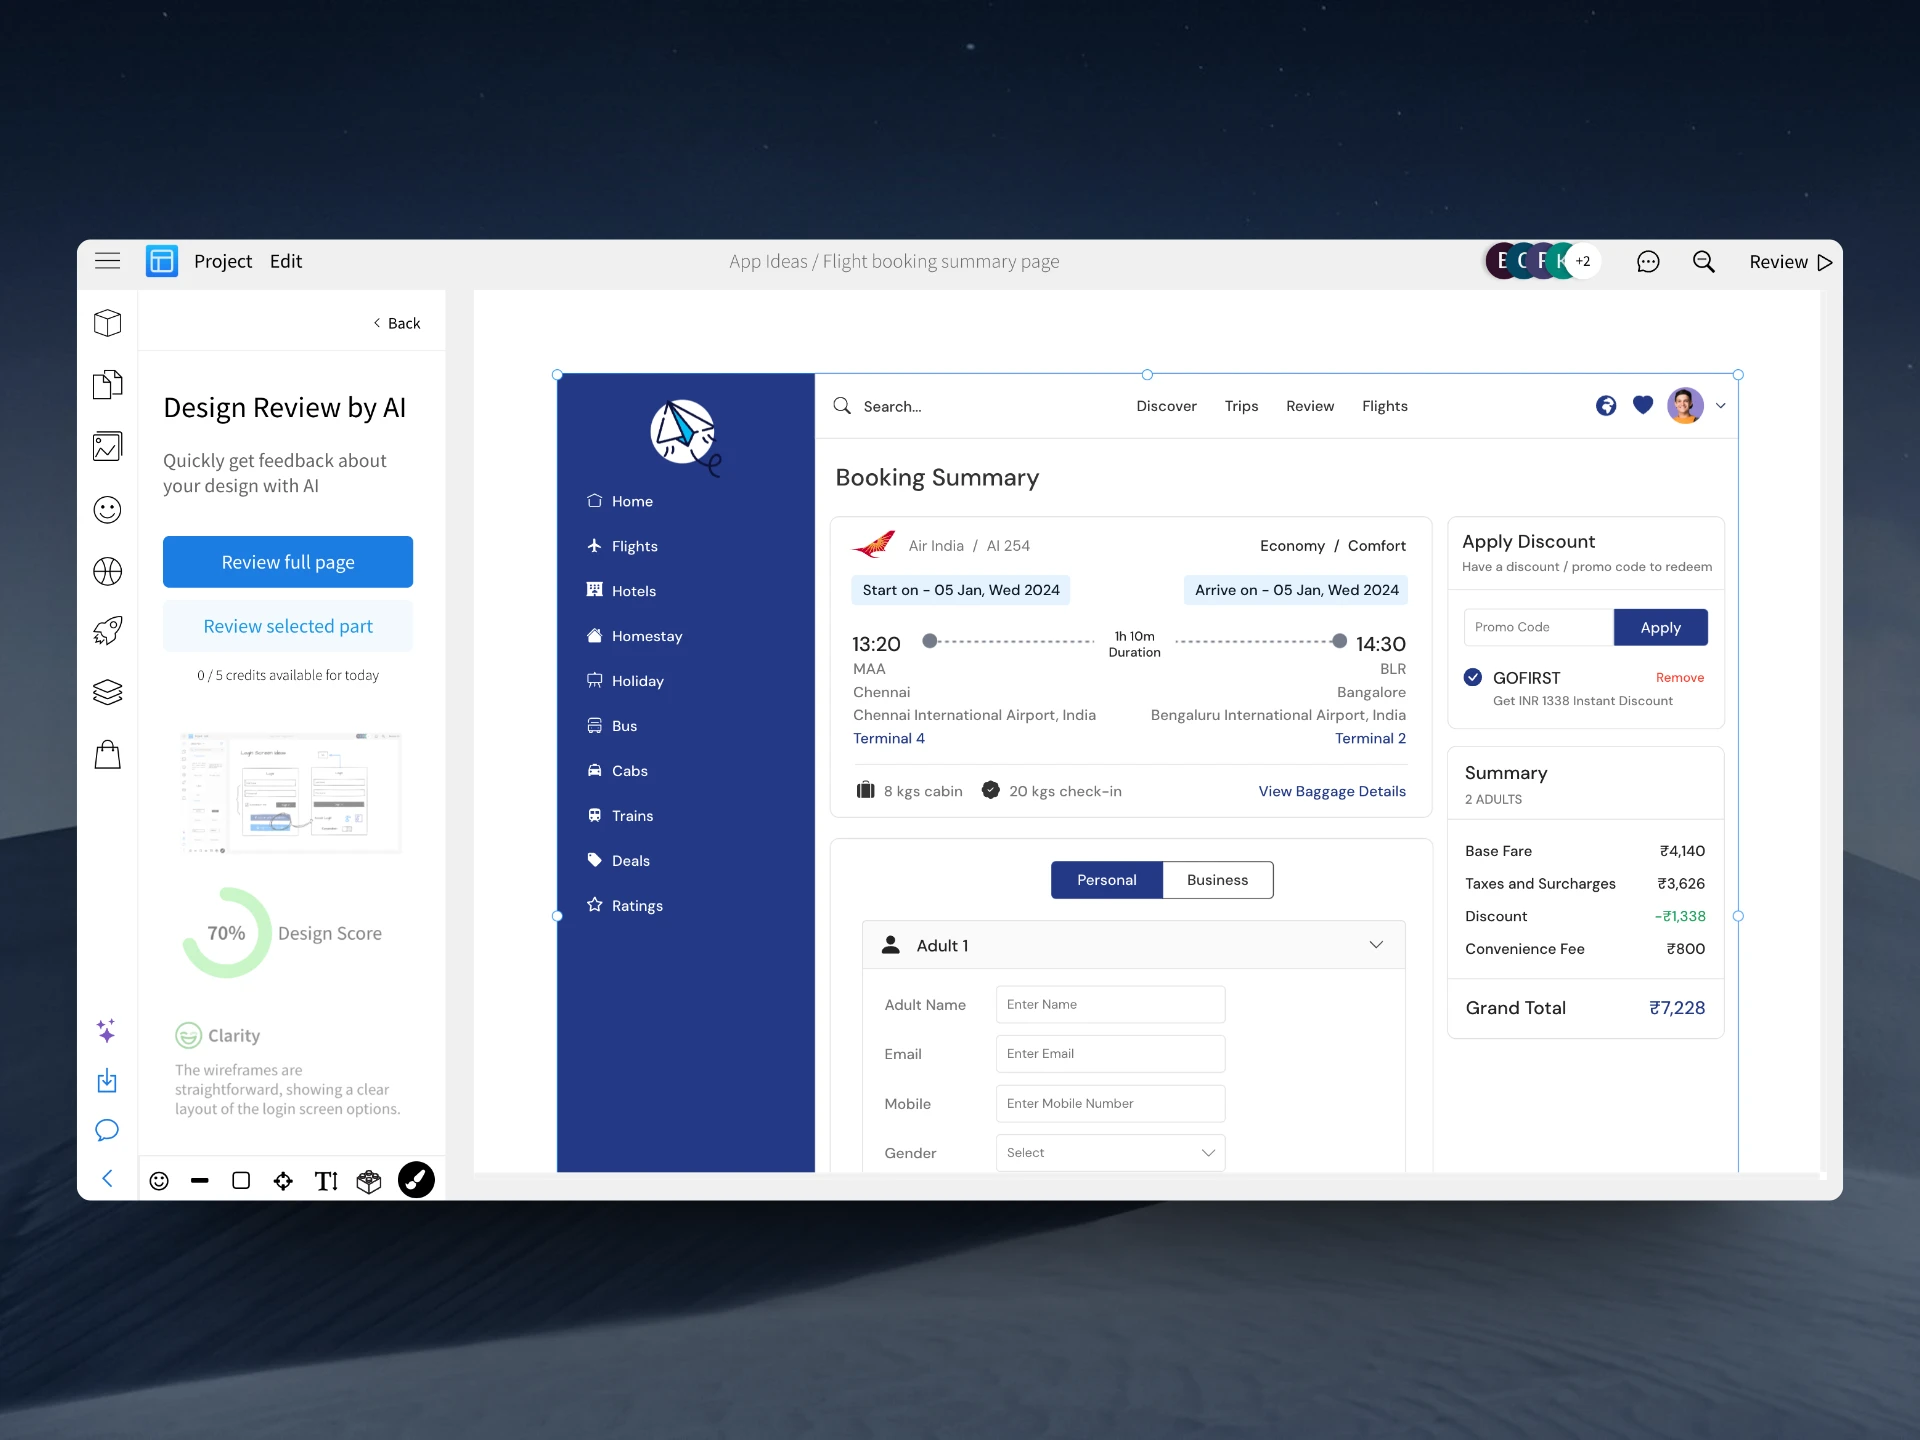Expand the Adult 1 section chevron
The image size is (1920, 1440).
pos(1376,945)
